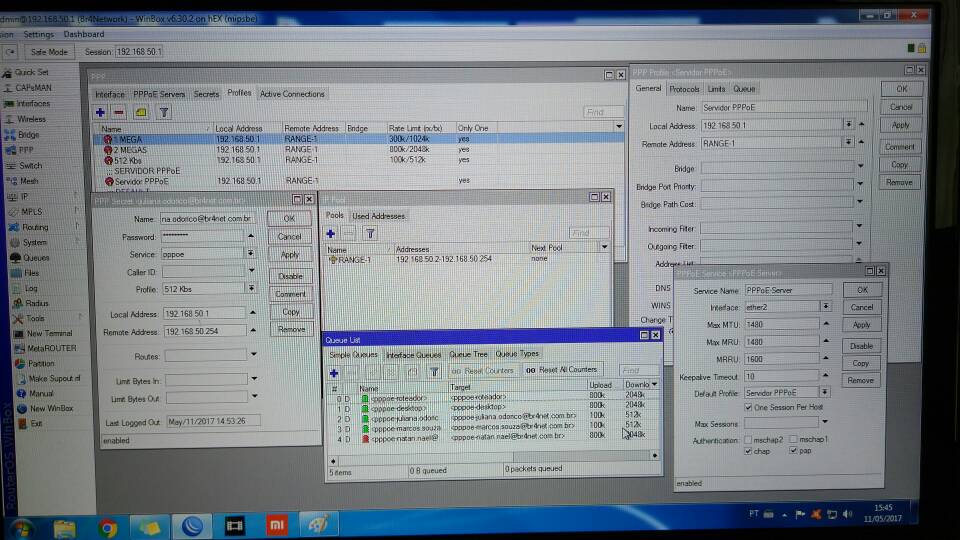Open Interfaces in sidebar
The image size is (960, 540).
[32, 103]
